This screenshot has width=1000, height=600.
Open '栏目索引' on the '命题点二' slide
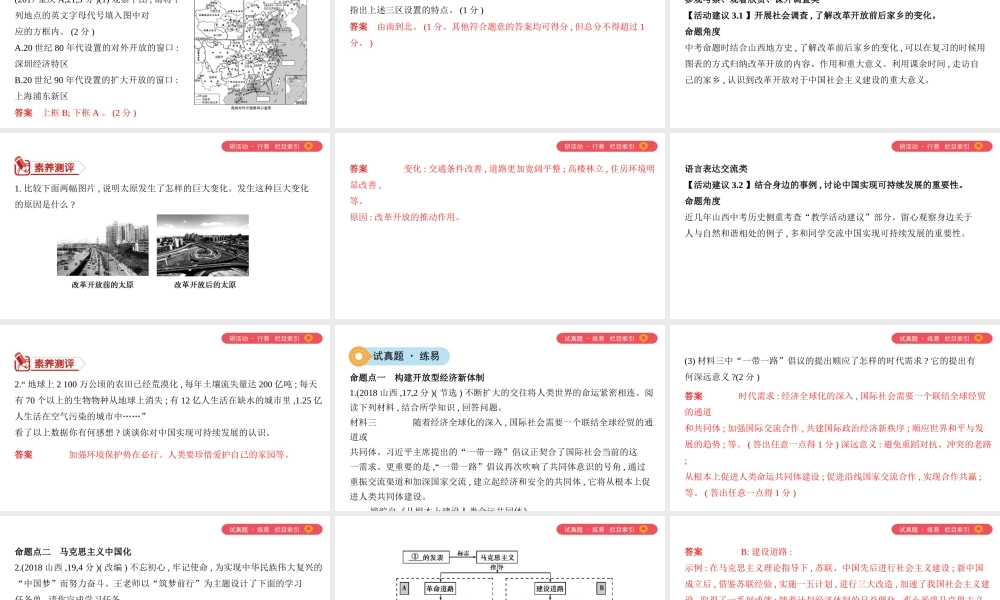point(287,529)
